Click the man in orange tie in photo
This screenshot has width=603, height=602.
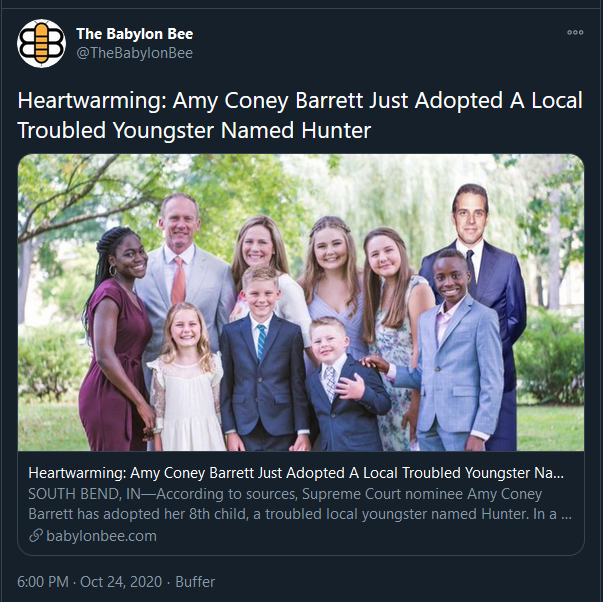tap(183, 269)
